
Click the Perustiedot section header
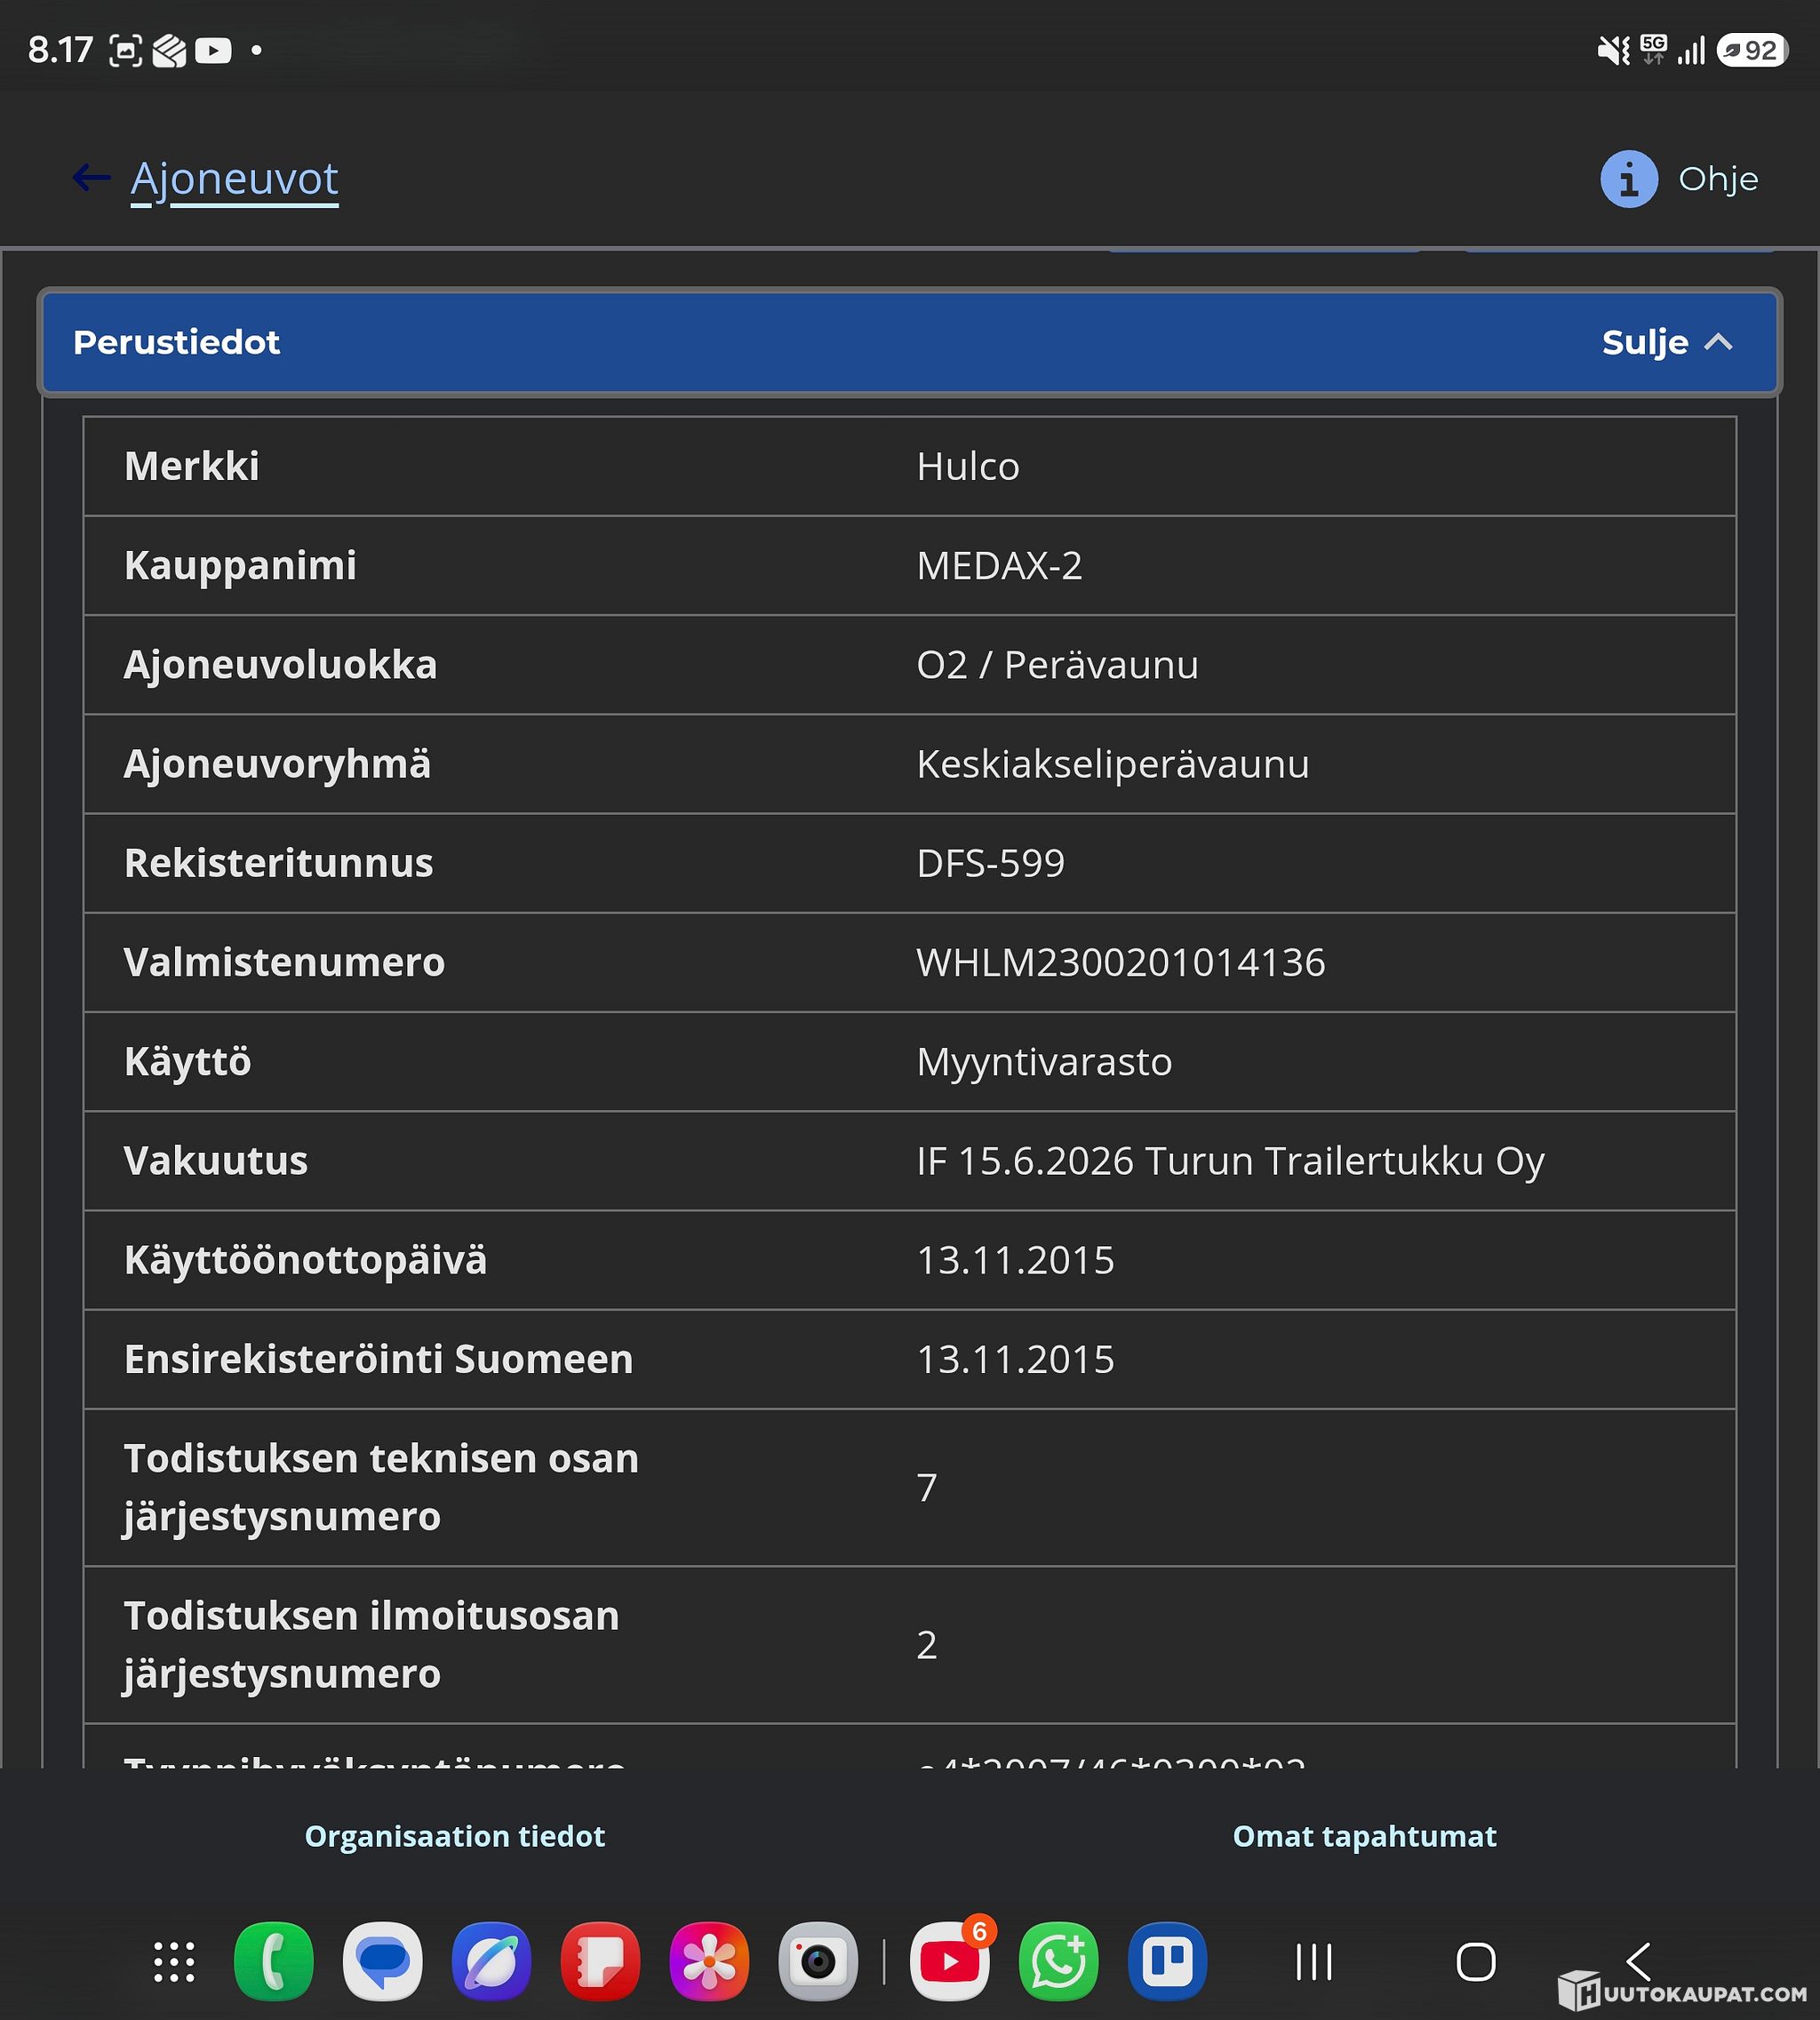(909, 342)
